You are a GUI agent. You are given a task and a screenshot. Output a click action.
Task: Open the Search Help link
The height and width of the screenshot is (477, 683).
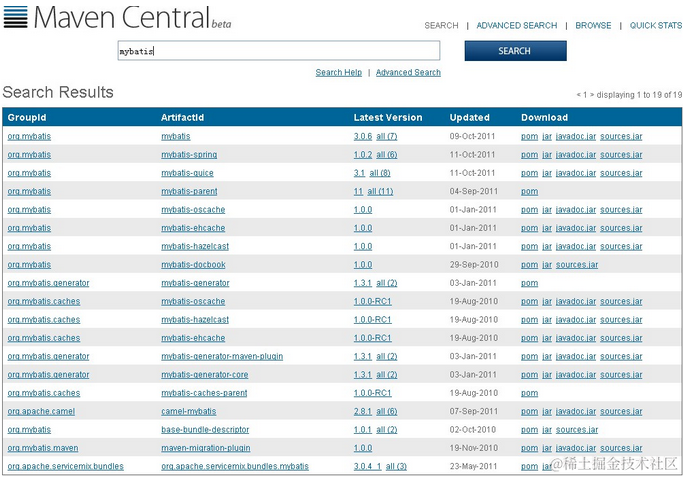point(338,72)
